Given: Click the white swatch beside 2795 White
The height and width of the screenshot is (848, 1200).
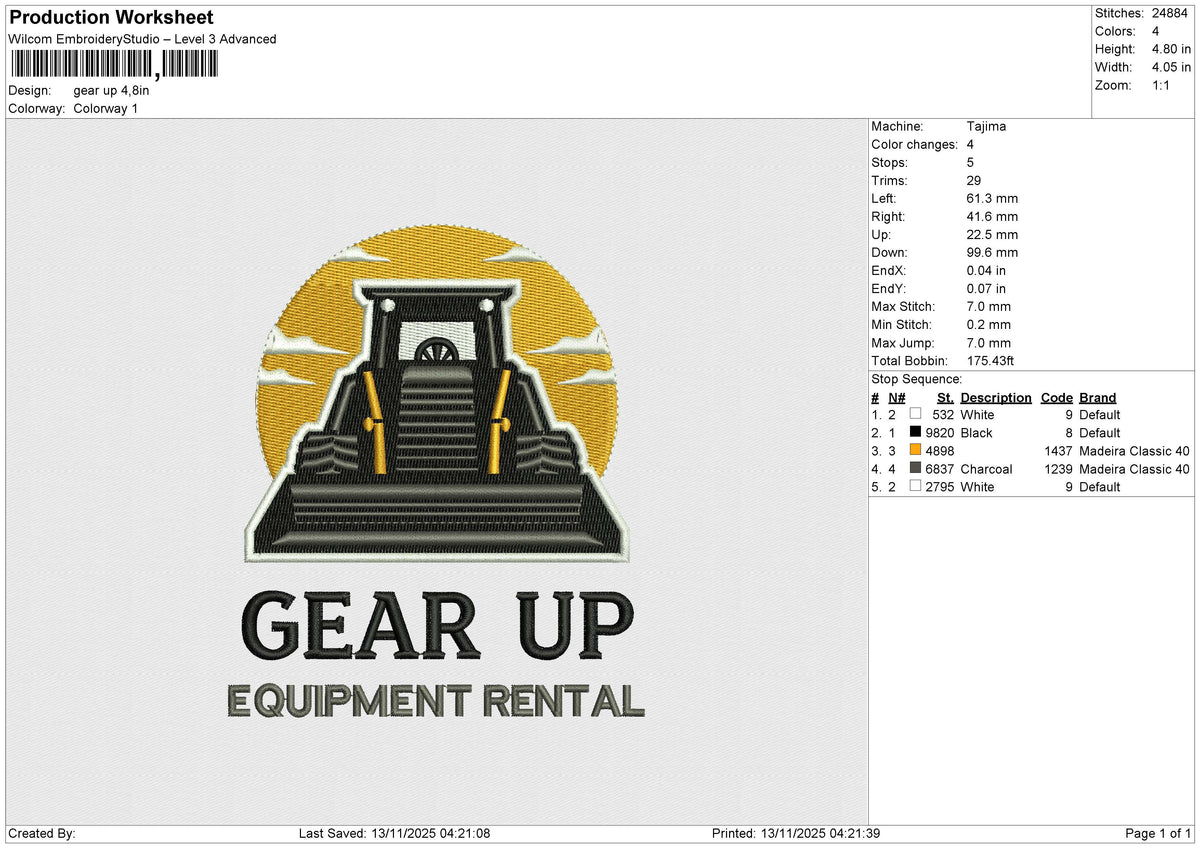Looking at the screenshot, I should pos(915,486).
